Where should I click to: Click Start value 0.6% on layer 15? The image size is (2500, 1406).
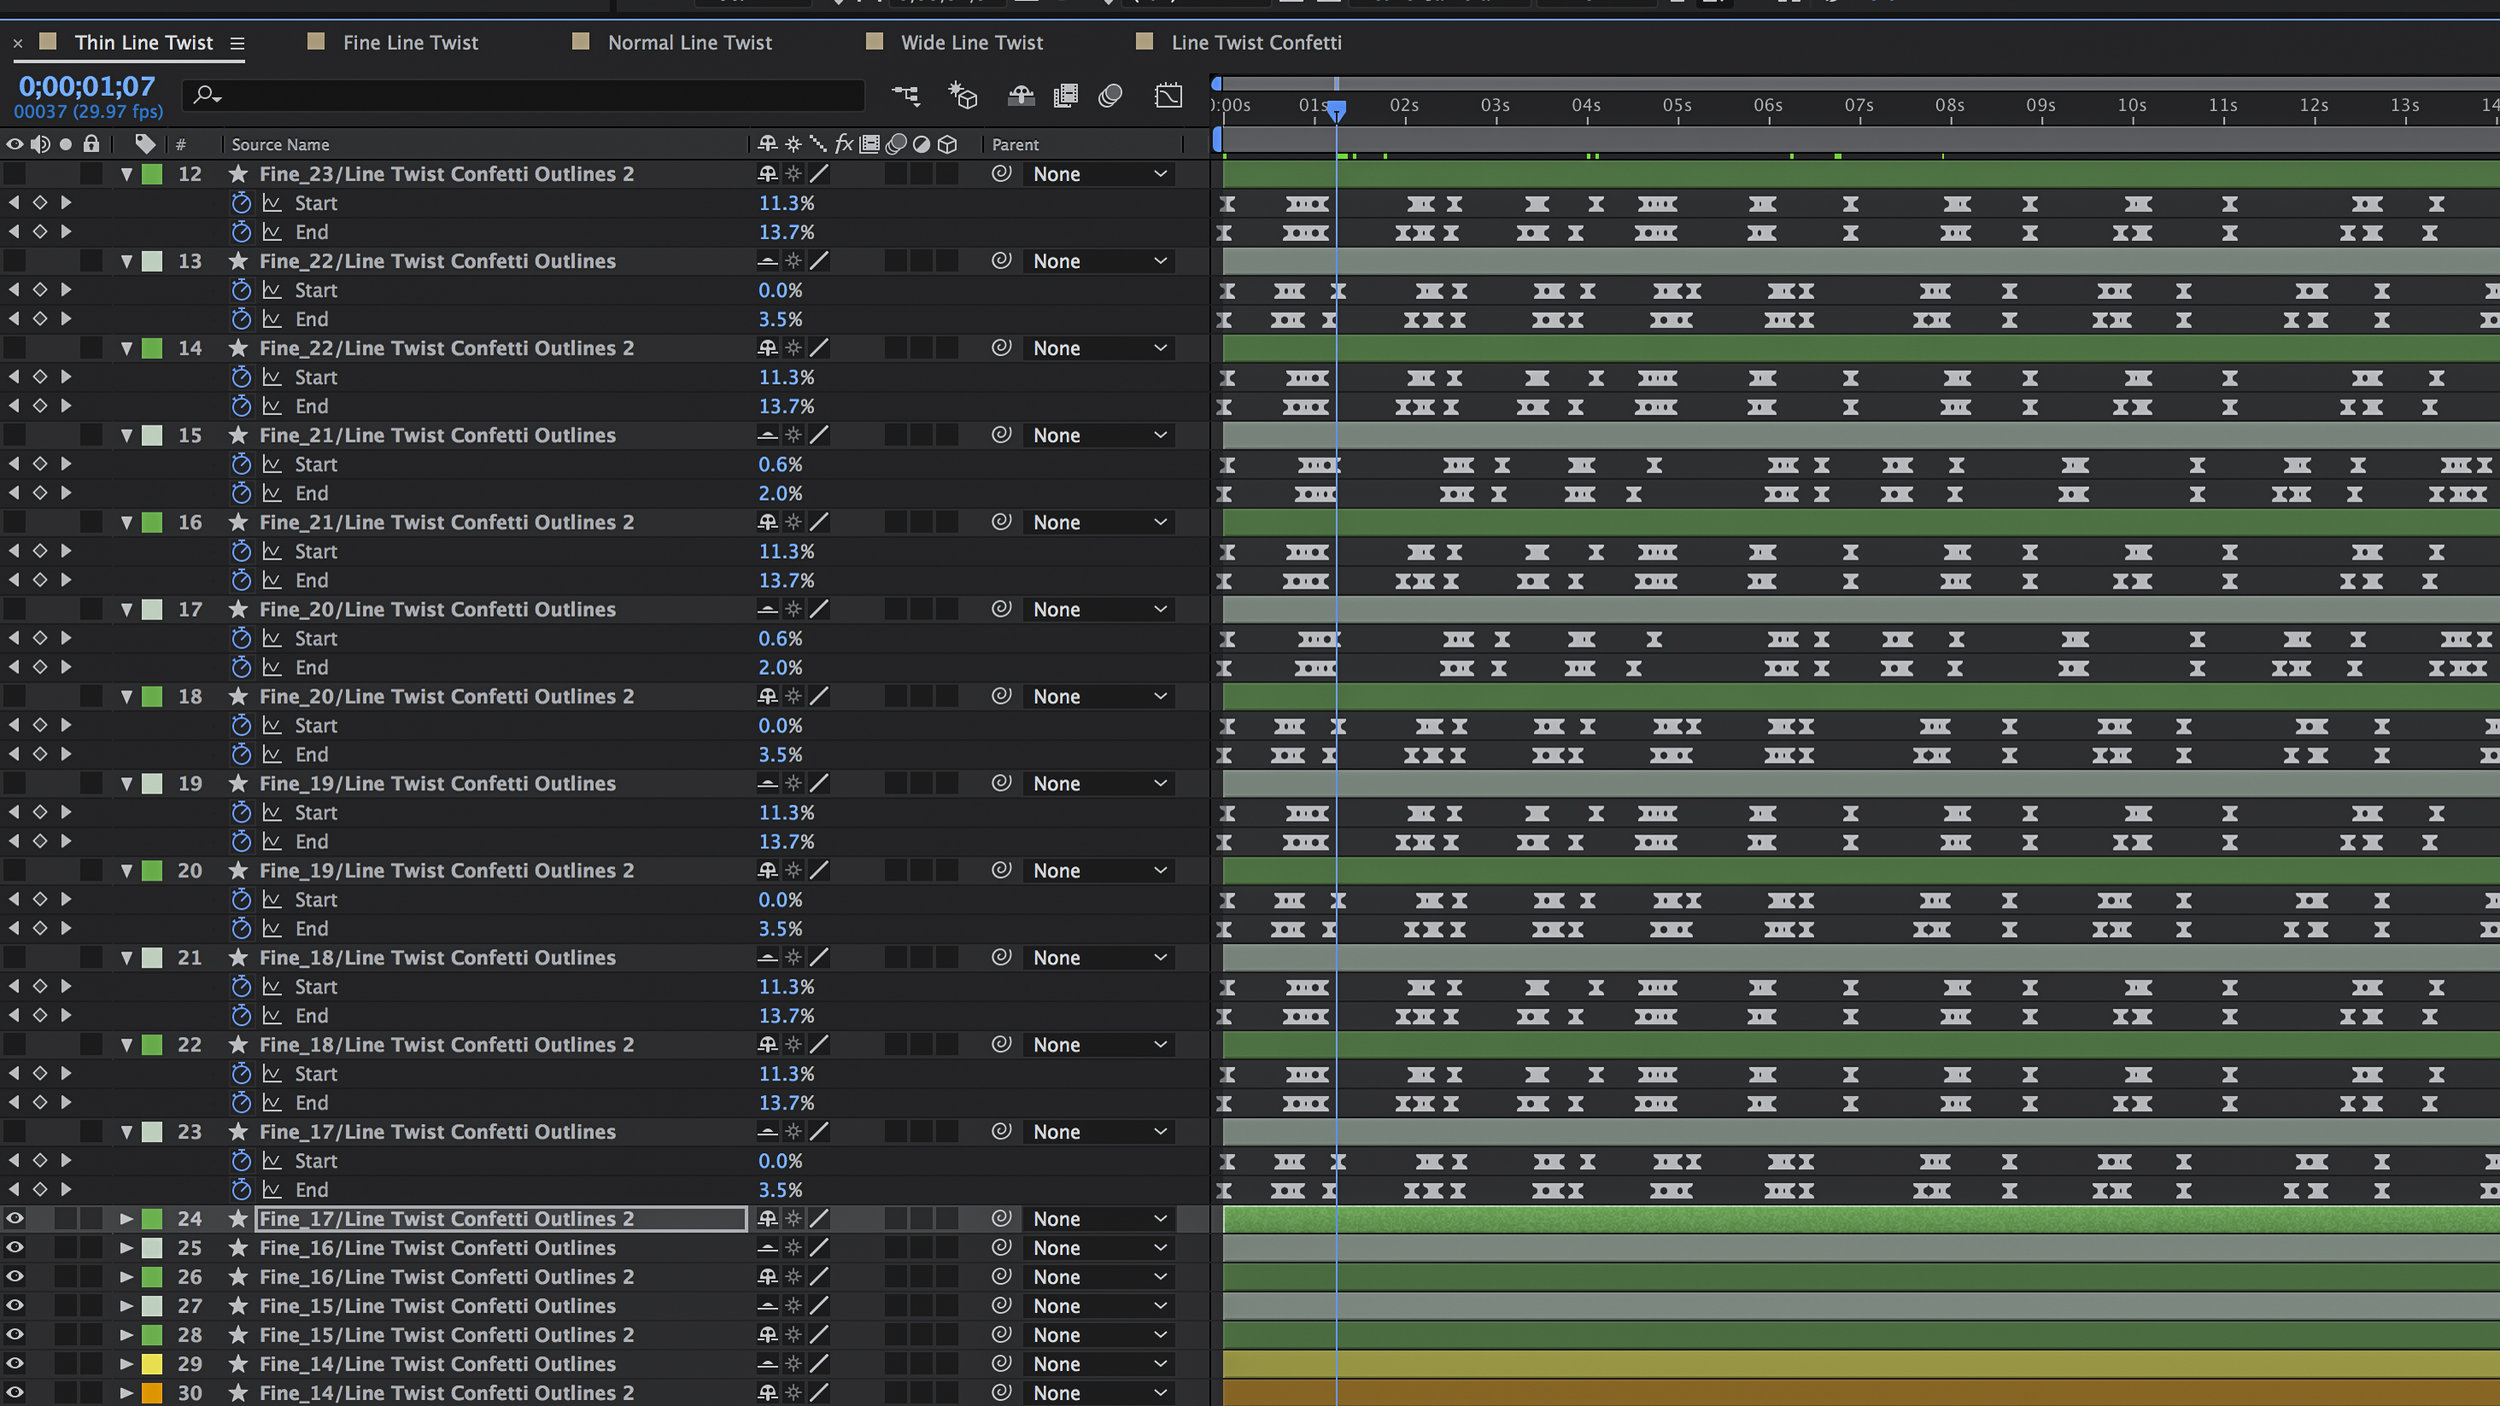pos(780,464)
